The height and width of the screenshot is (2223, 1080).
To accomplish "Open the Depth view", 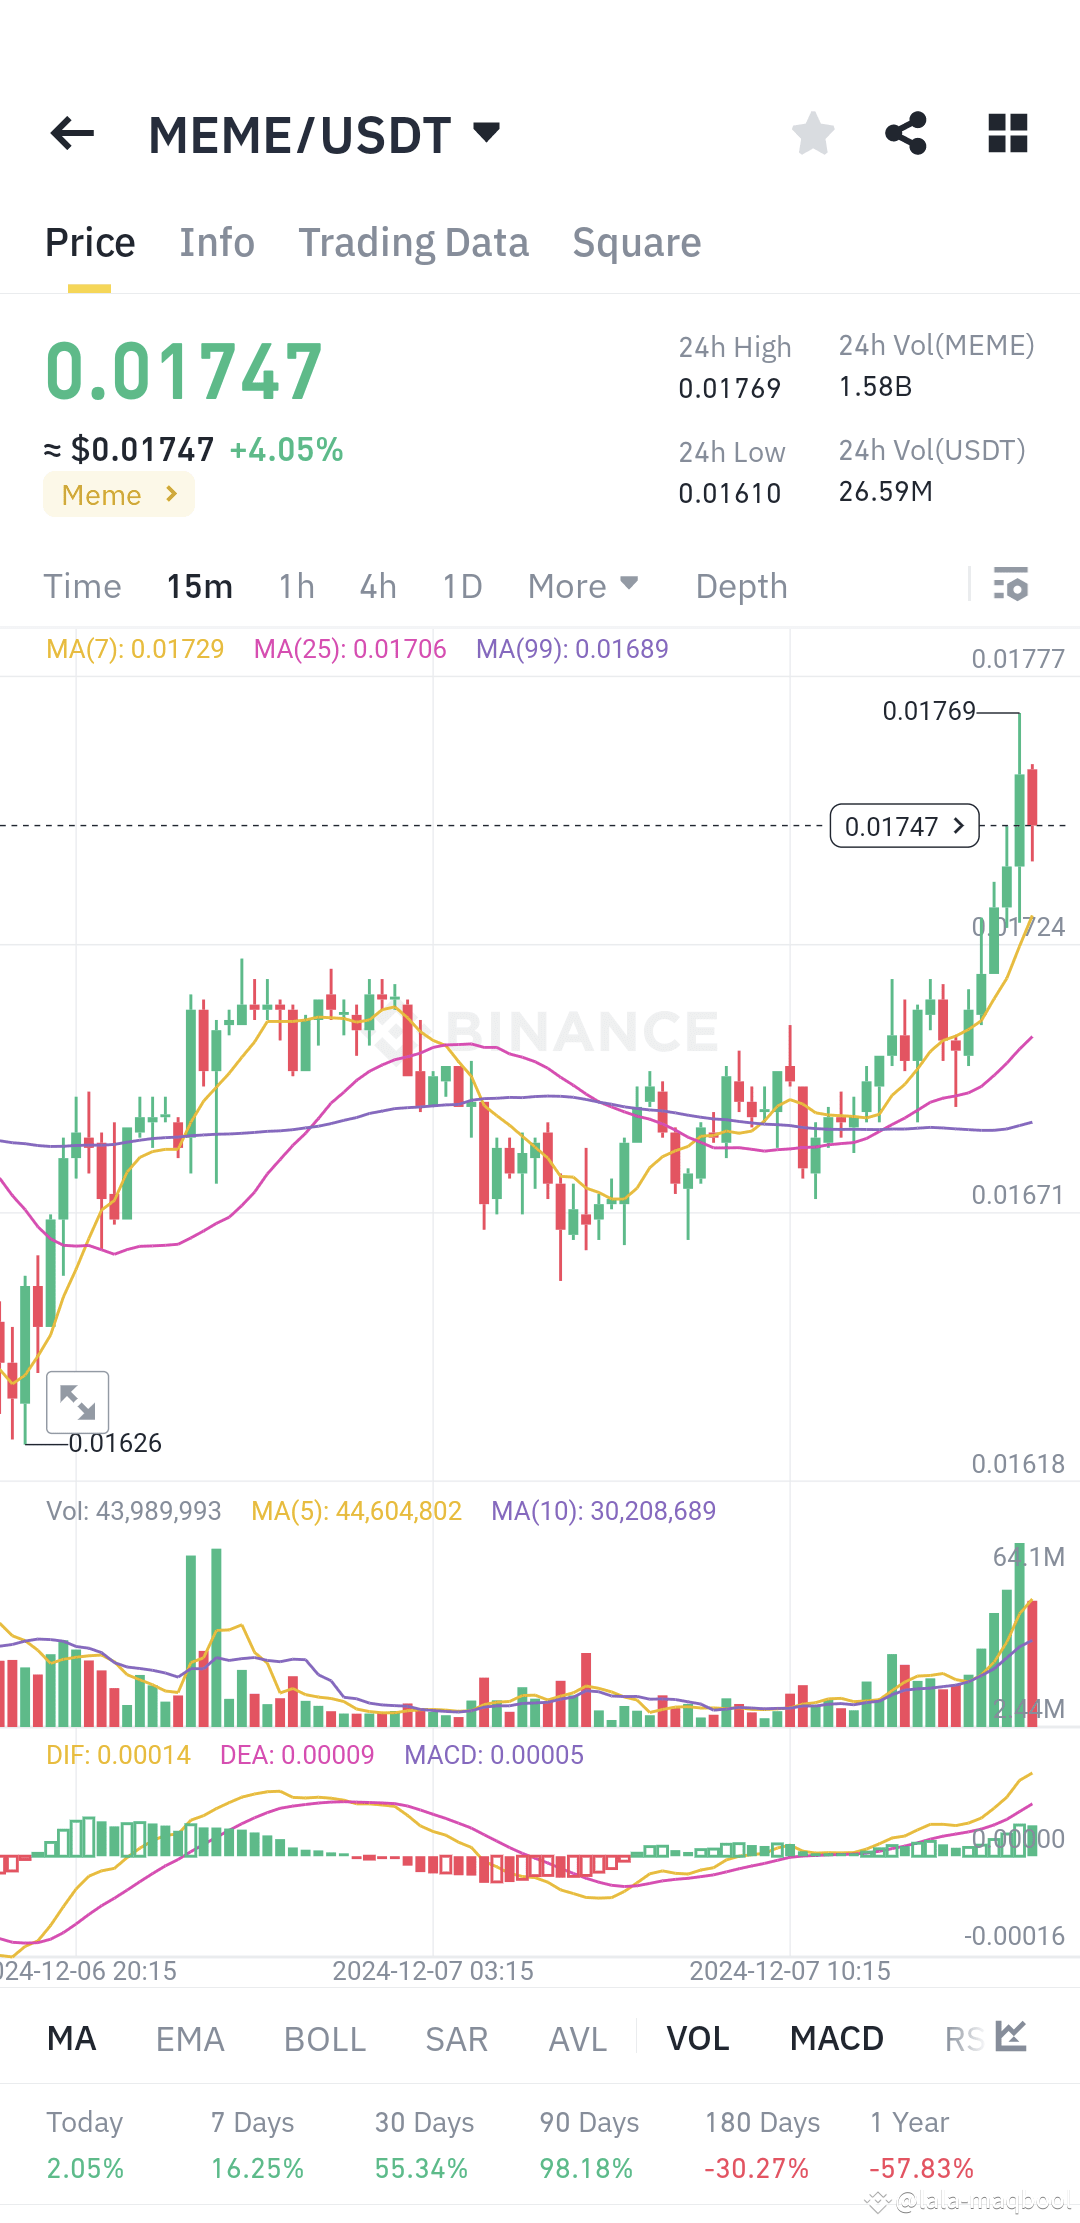I will click(739, 586).
